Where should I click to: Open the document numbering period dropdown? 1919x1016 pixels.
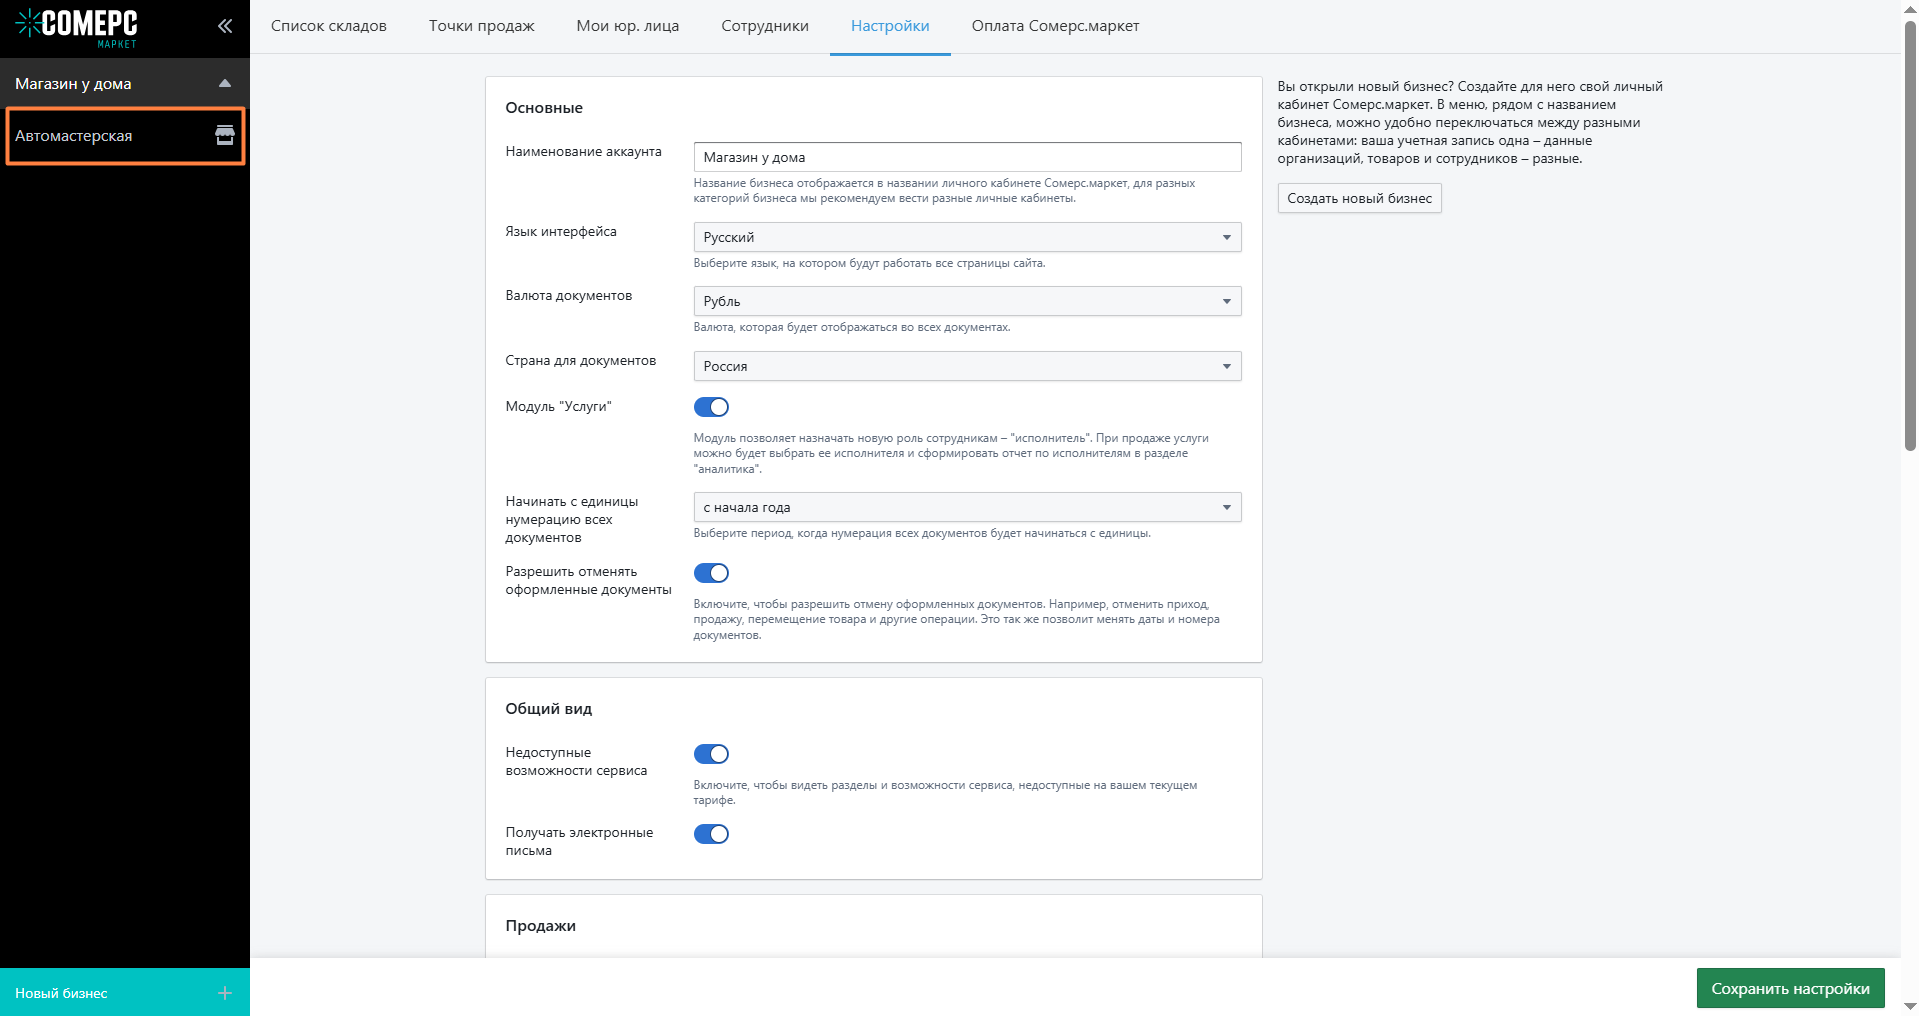point(967,507)
